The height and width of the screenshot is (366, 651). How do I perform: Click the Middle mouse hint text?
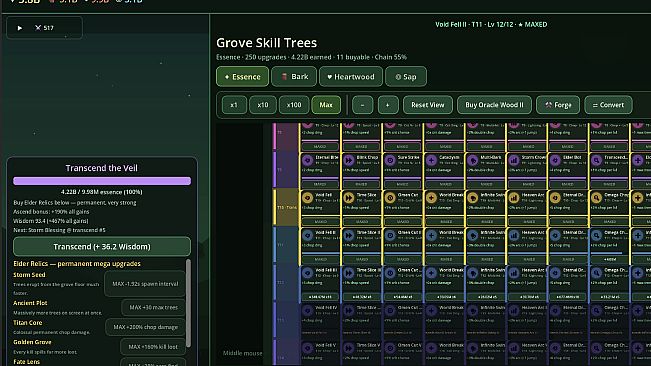[242, 353]
